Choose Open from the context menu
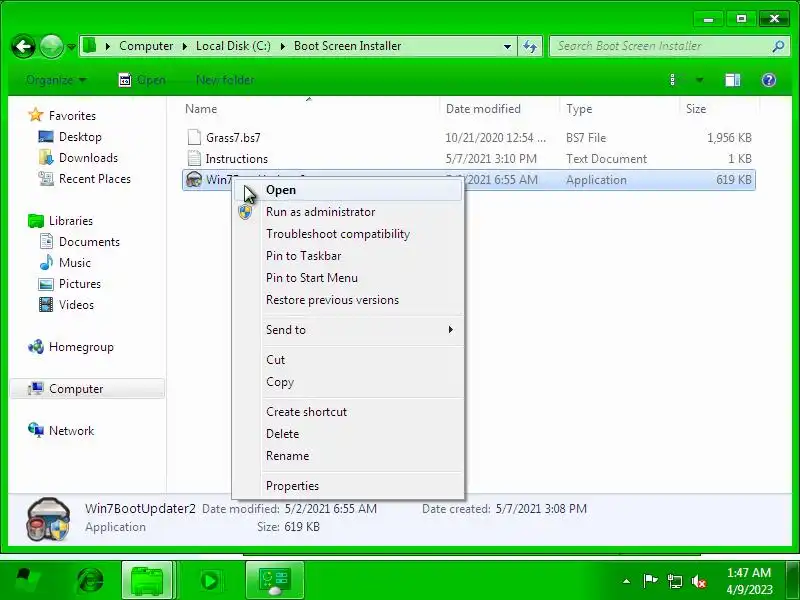 tap(348, 190)
